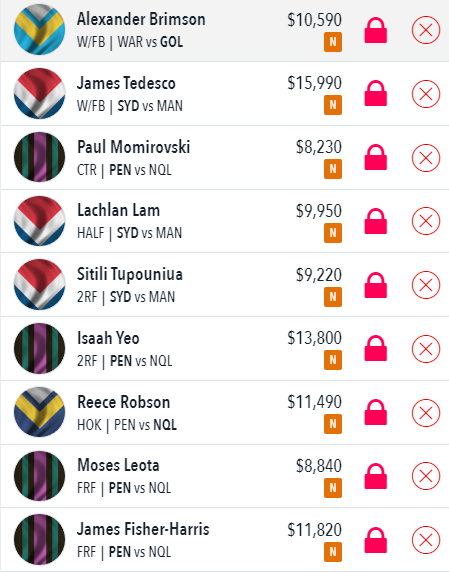Click Moses Leota's pink padlock
449x572 pixels.
376,476
